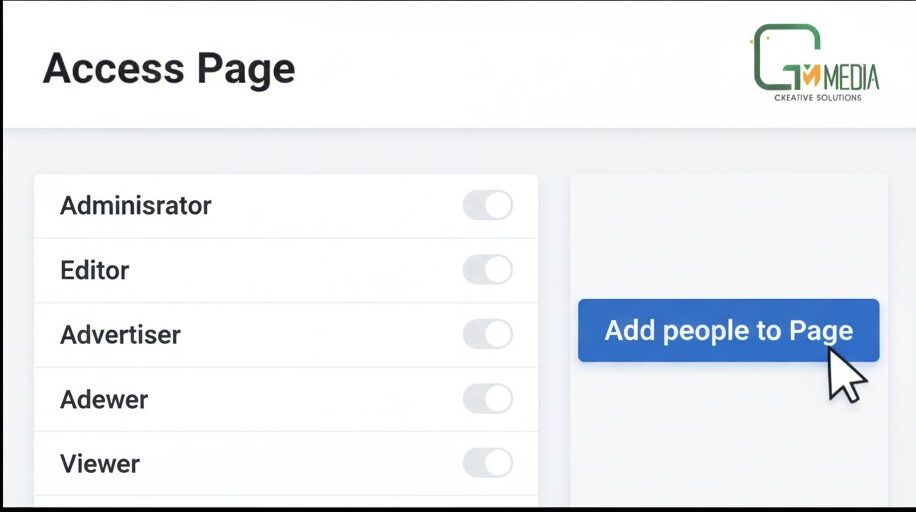Screen dimensions: 916x512
Task: Pick the Adewer role label
Action: (104, 399)
